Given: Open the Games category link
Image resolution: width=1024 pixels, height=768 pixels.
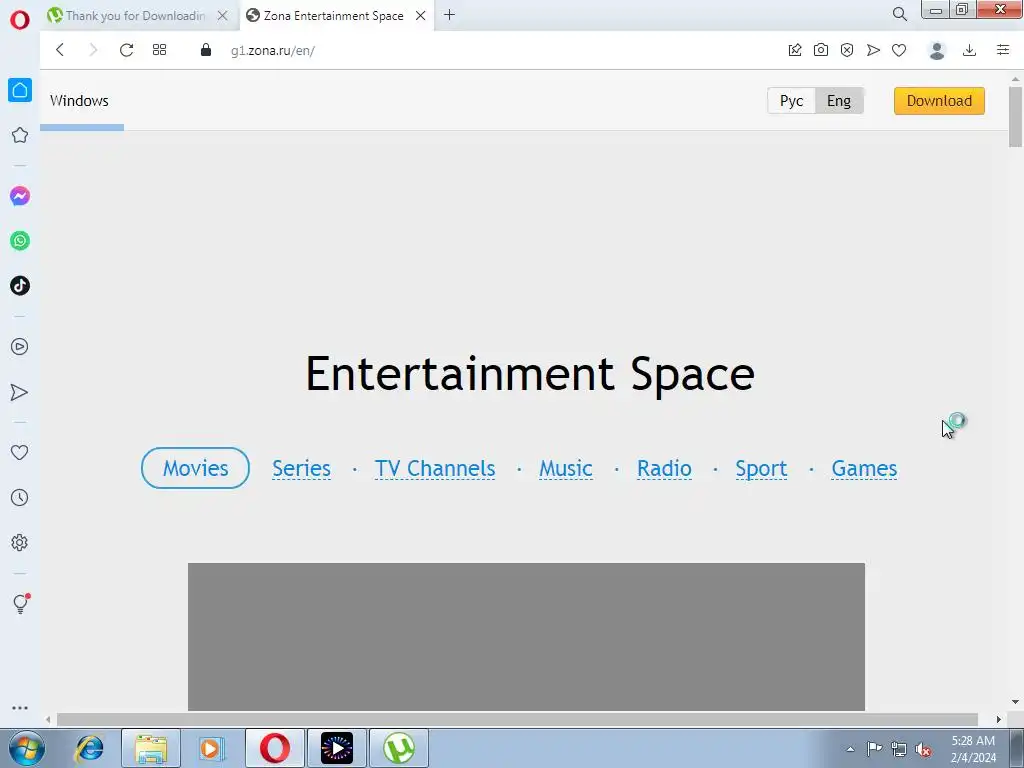Looking at the screenshot, I should [864, 468].
